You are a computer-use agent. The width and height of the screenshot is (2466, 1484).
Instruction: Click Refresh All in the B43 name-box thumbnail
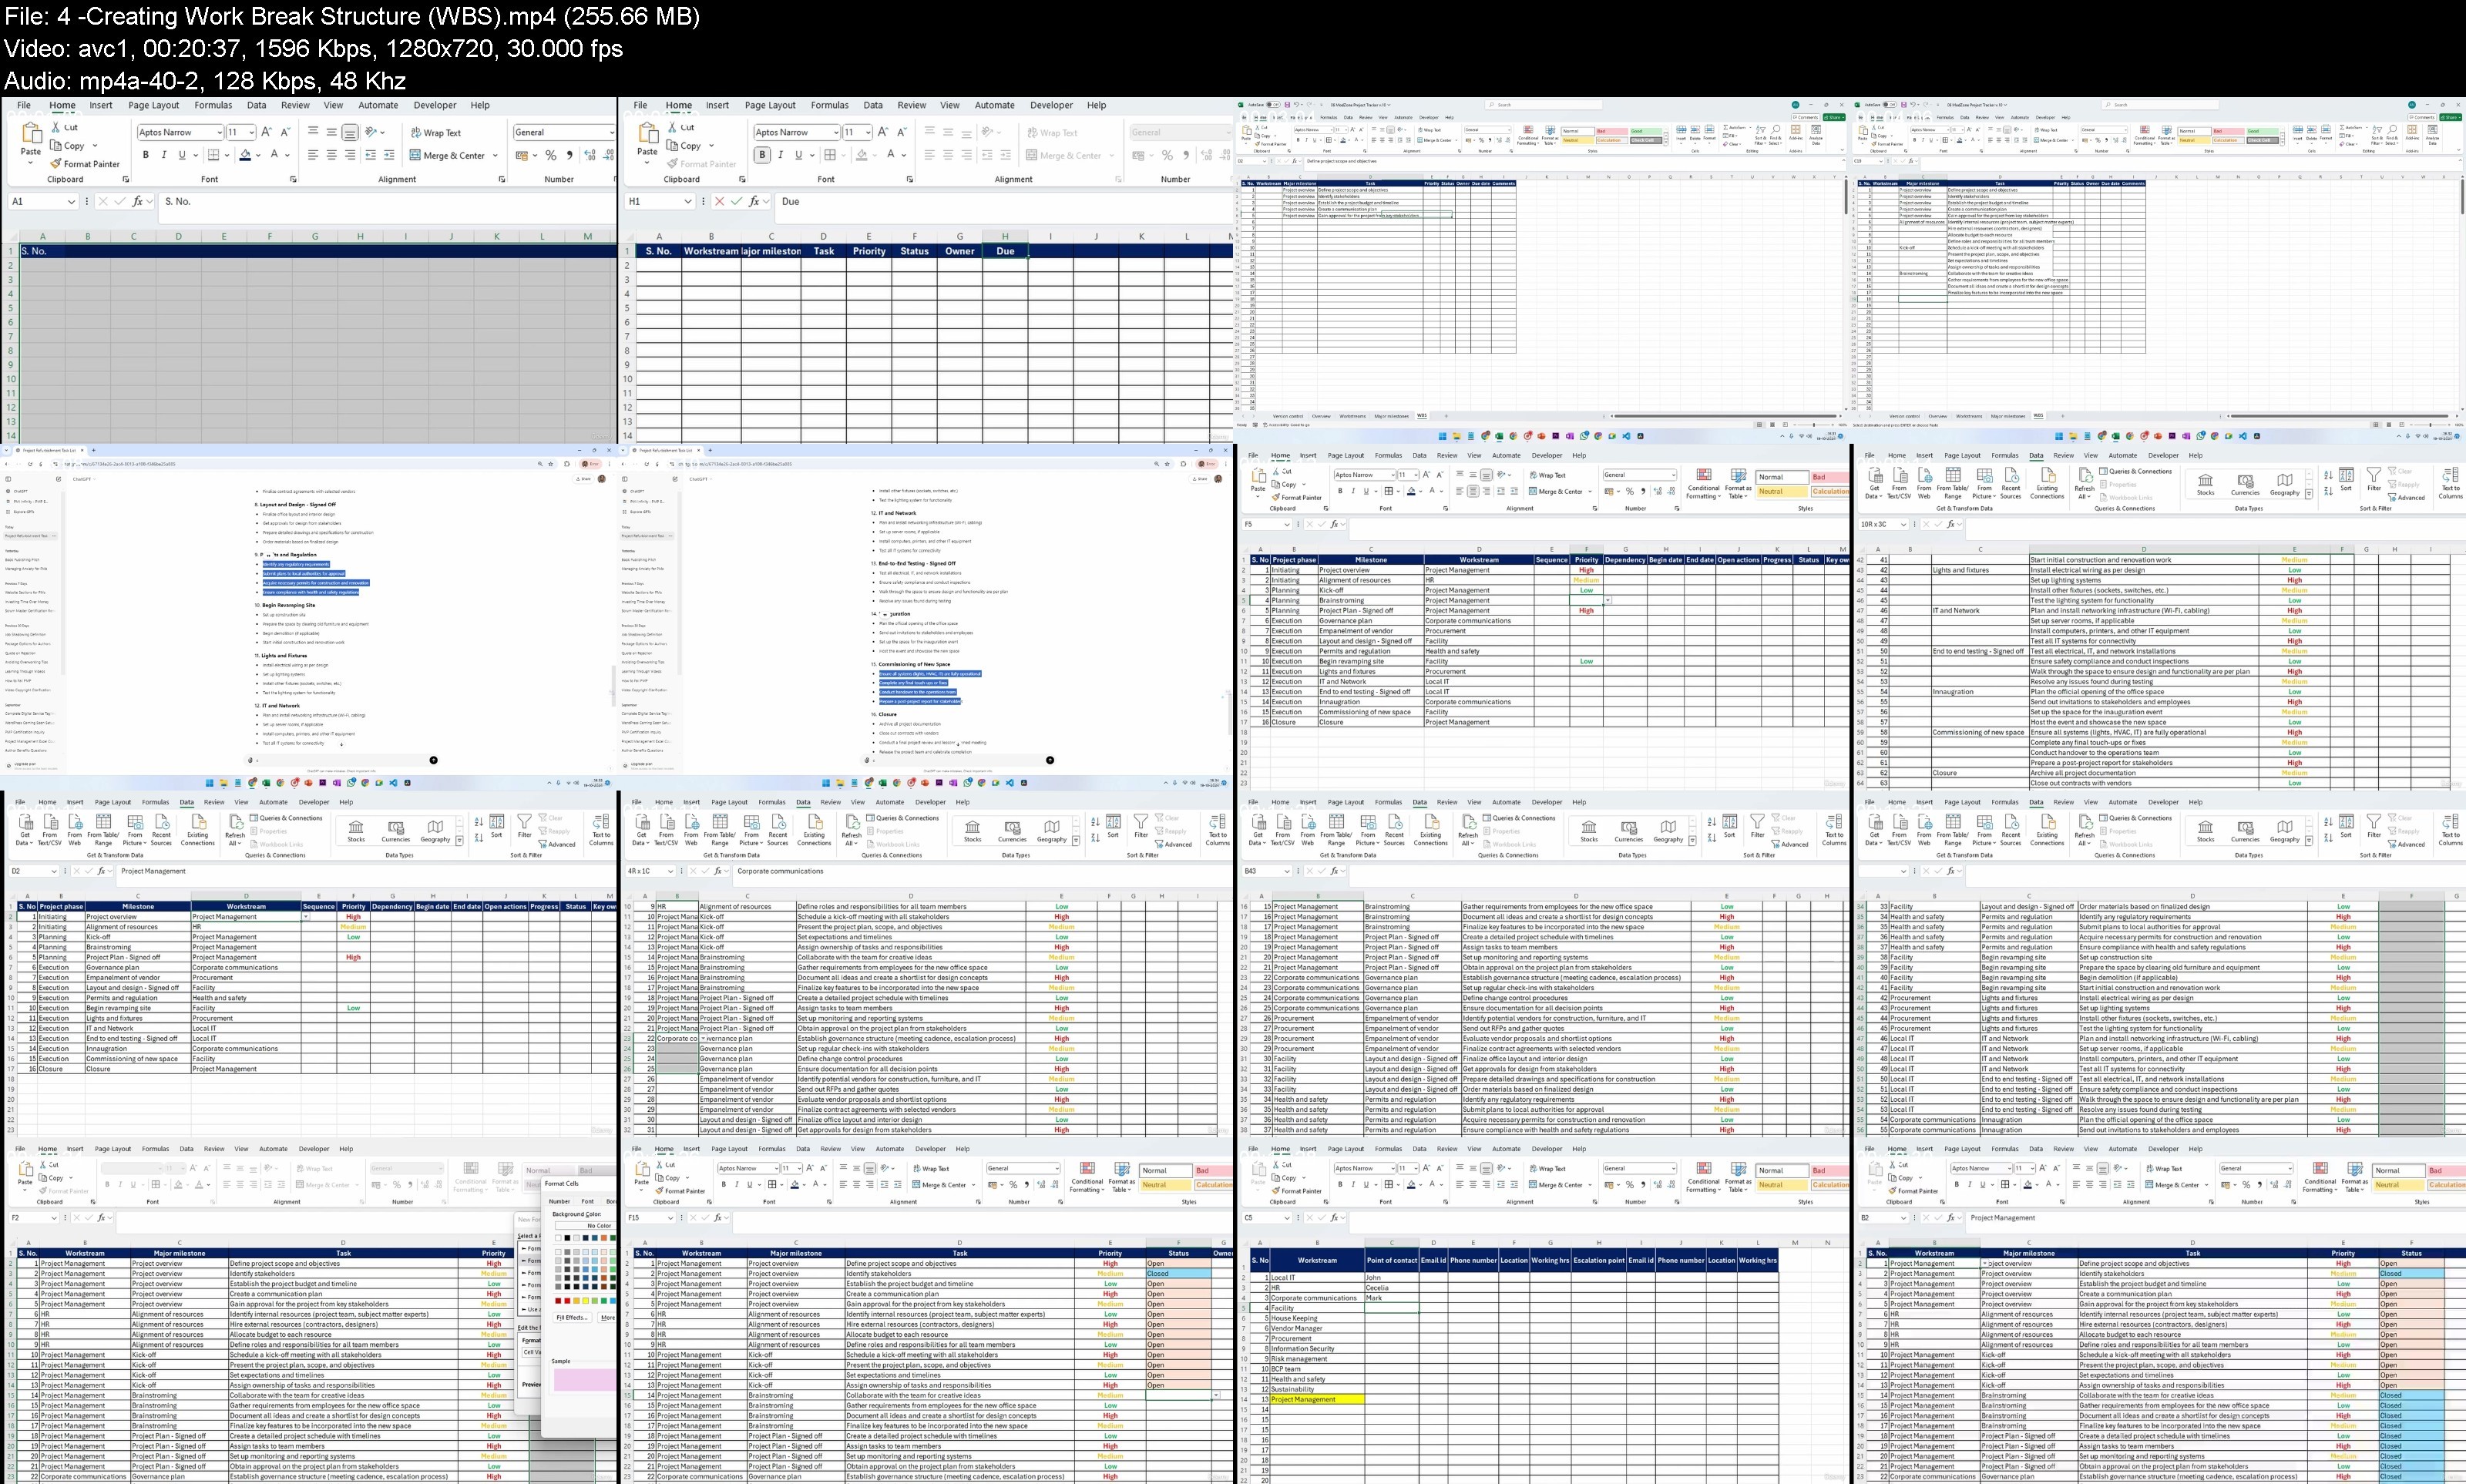[1467, 829]
